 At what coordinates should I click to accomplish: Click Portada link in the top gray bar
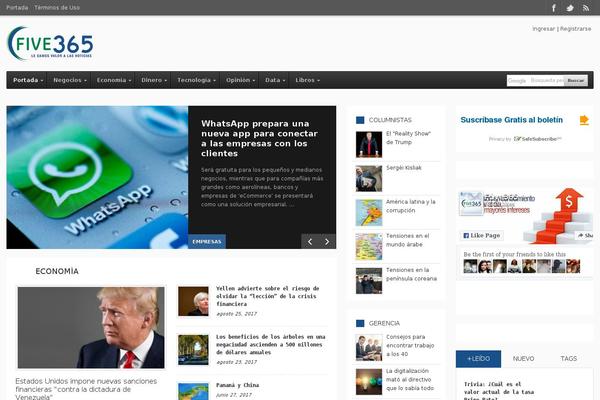point(17,8)
